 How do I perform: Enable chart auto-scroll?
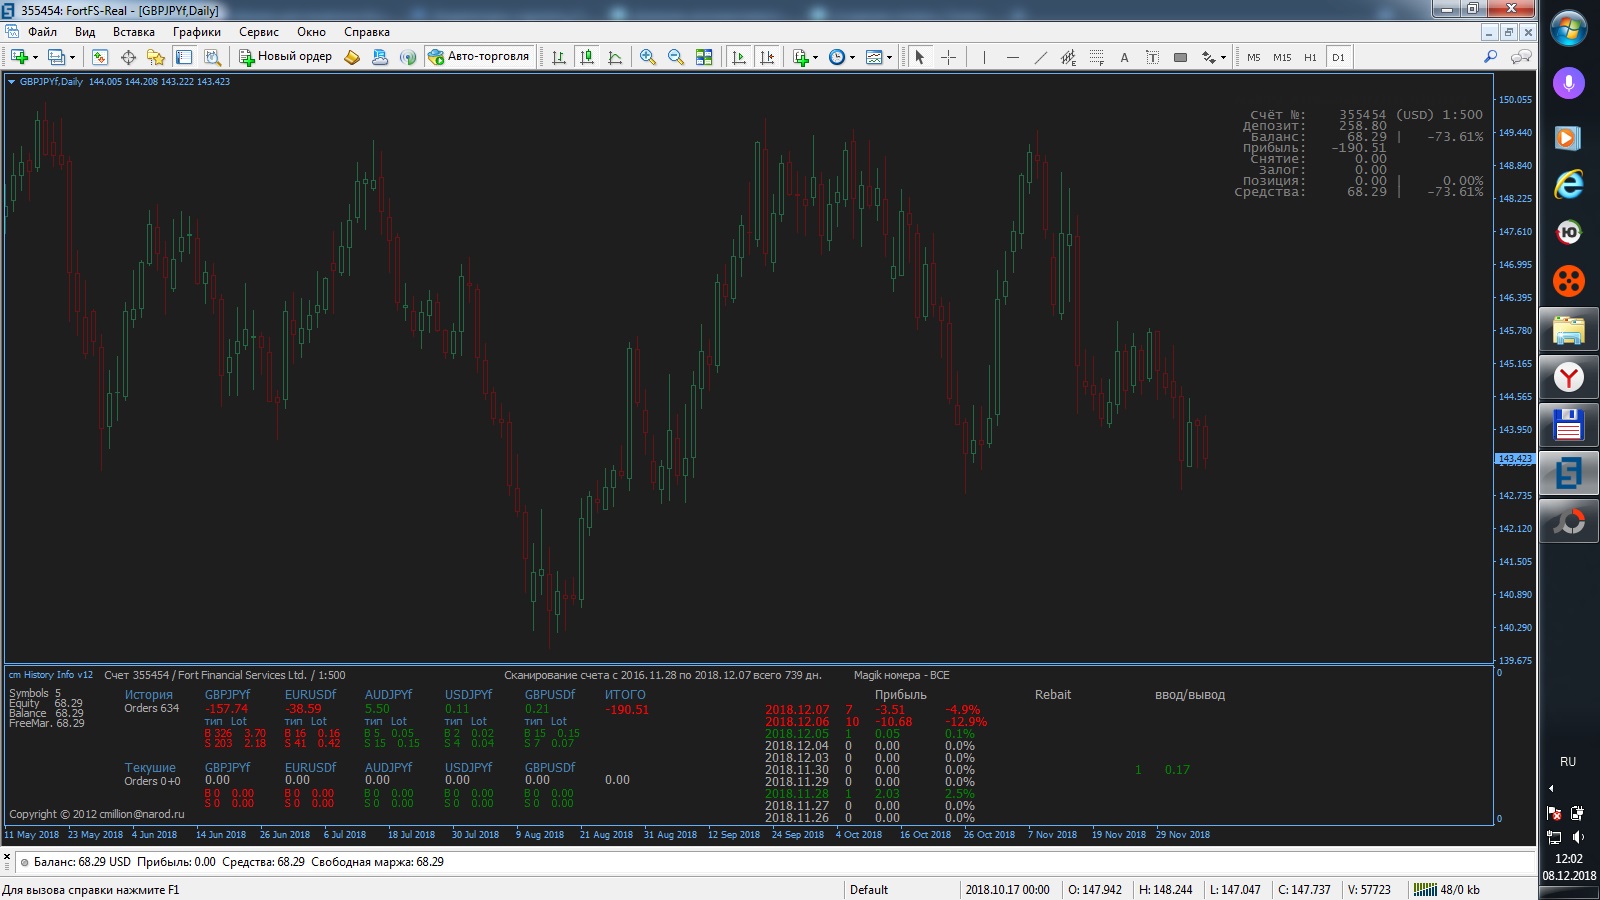pyautogui.click(x=739, y=57)
